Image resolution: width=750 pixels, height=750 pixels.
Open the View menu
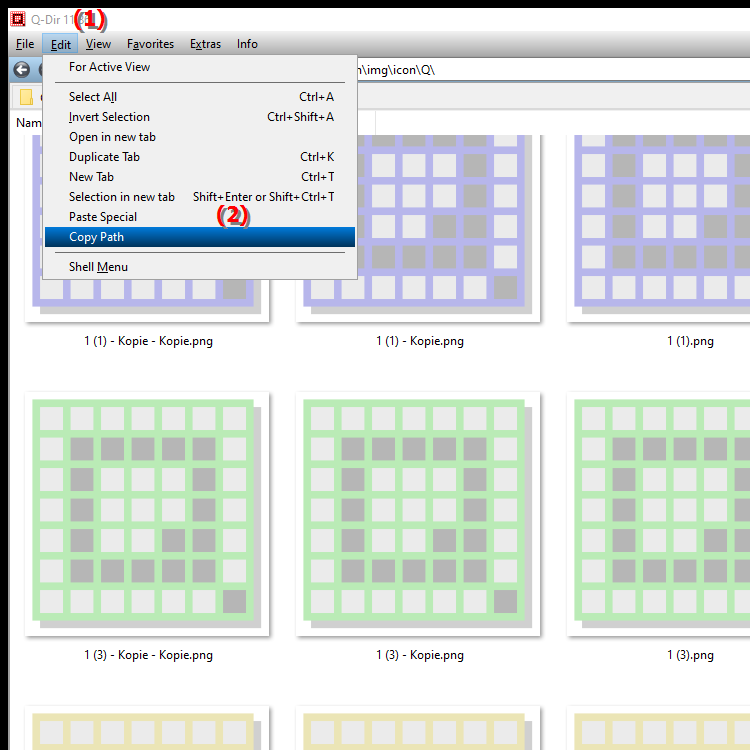tap(98, 44)
